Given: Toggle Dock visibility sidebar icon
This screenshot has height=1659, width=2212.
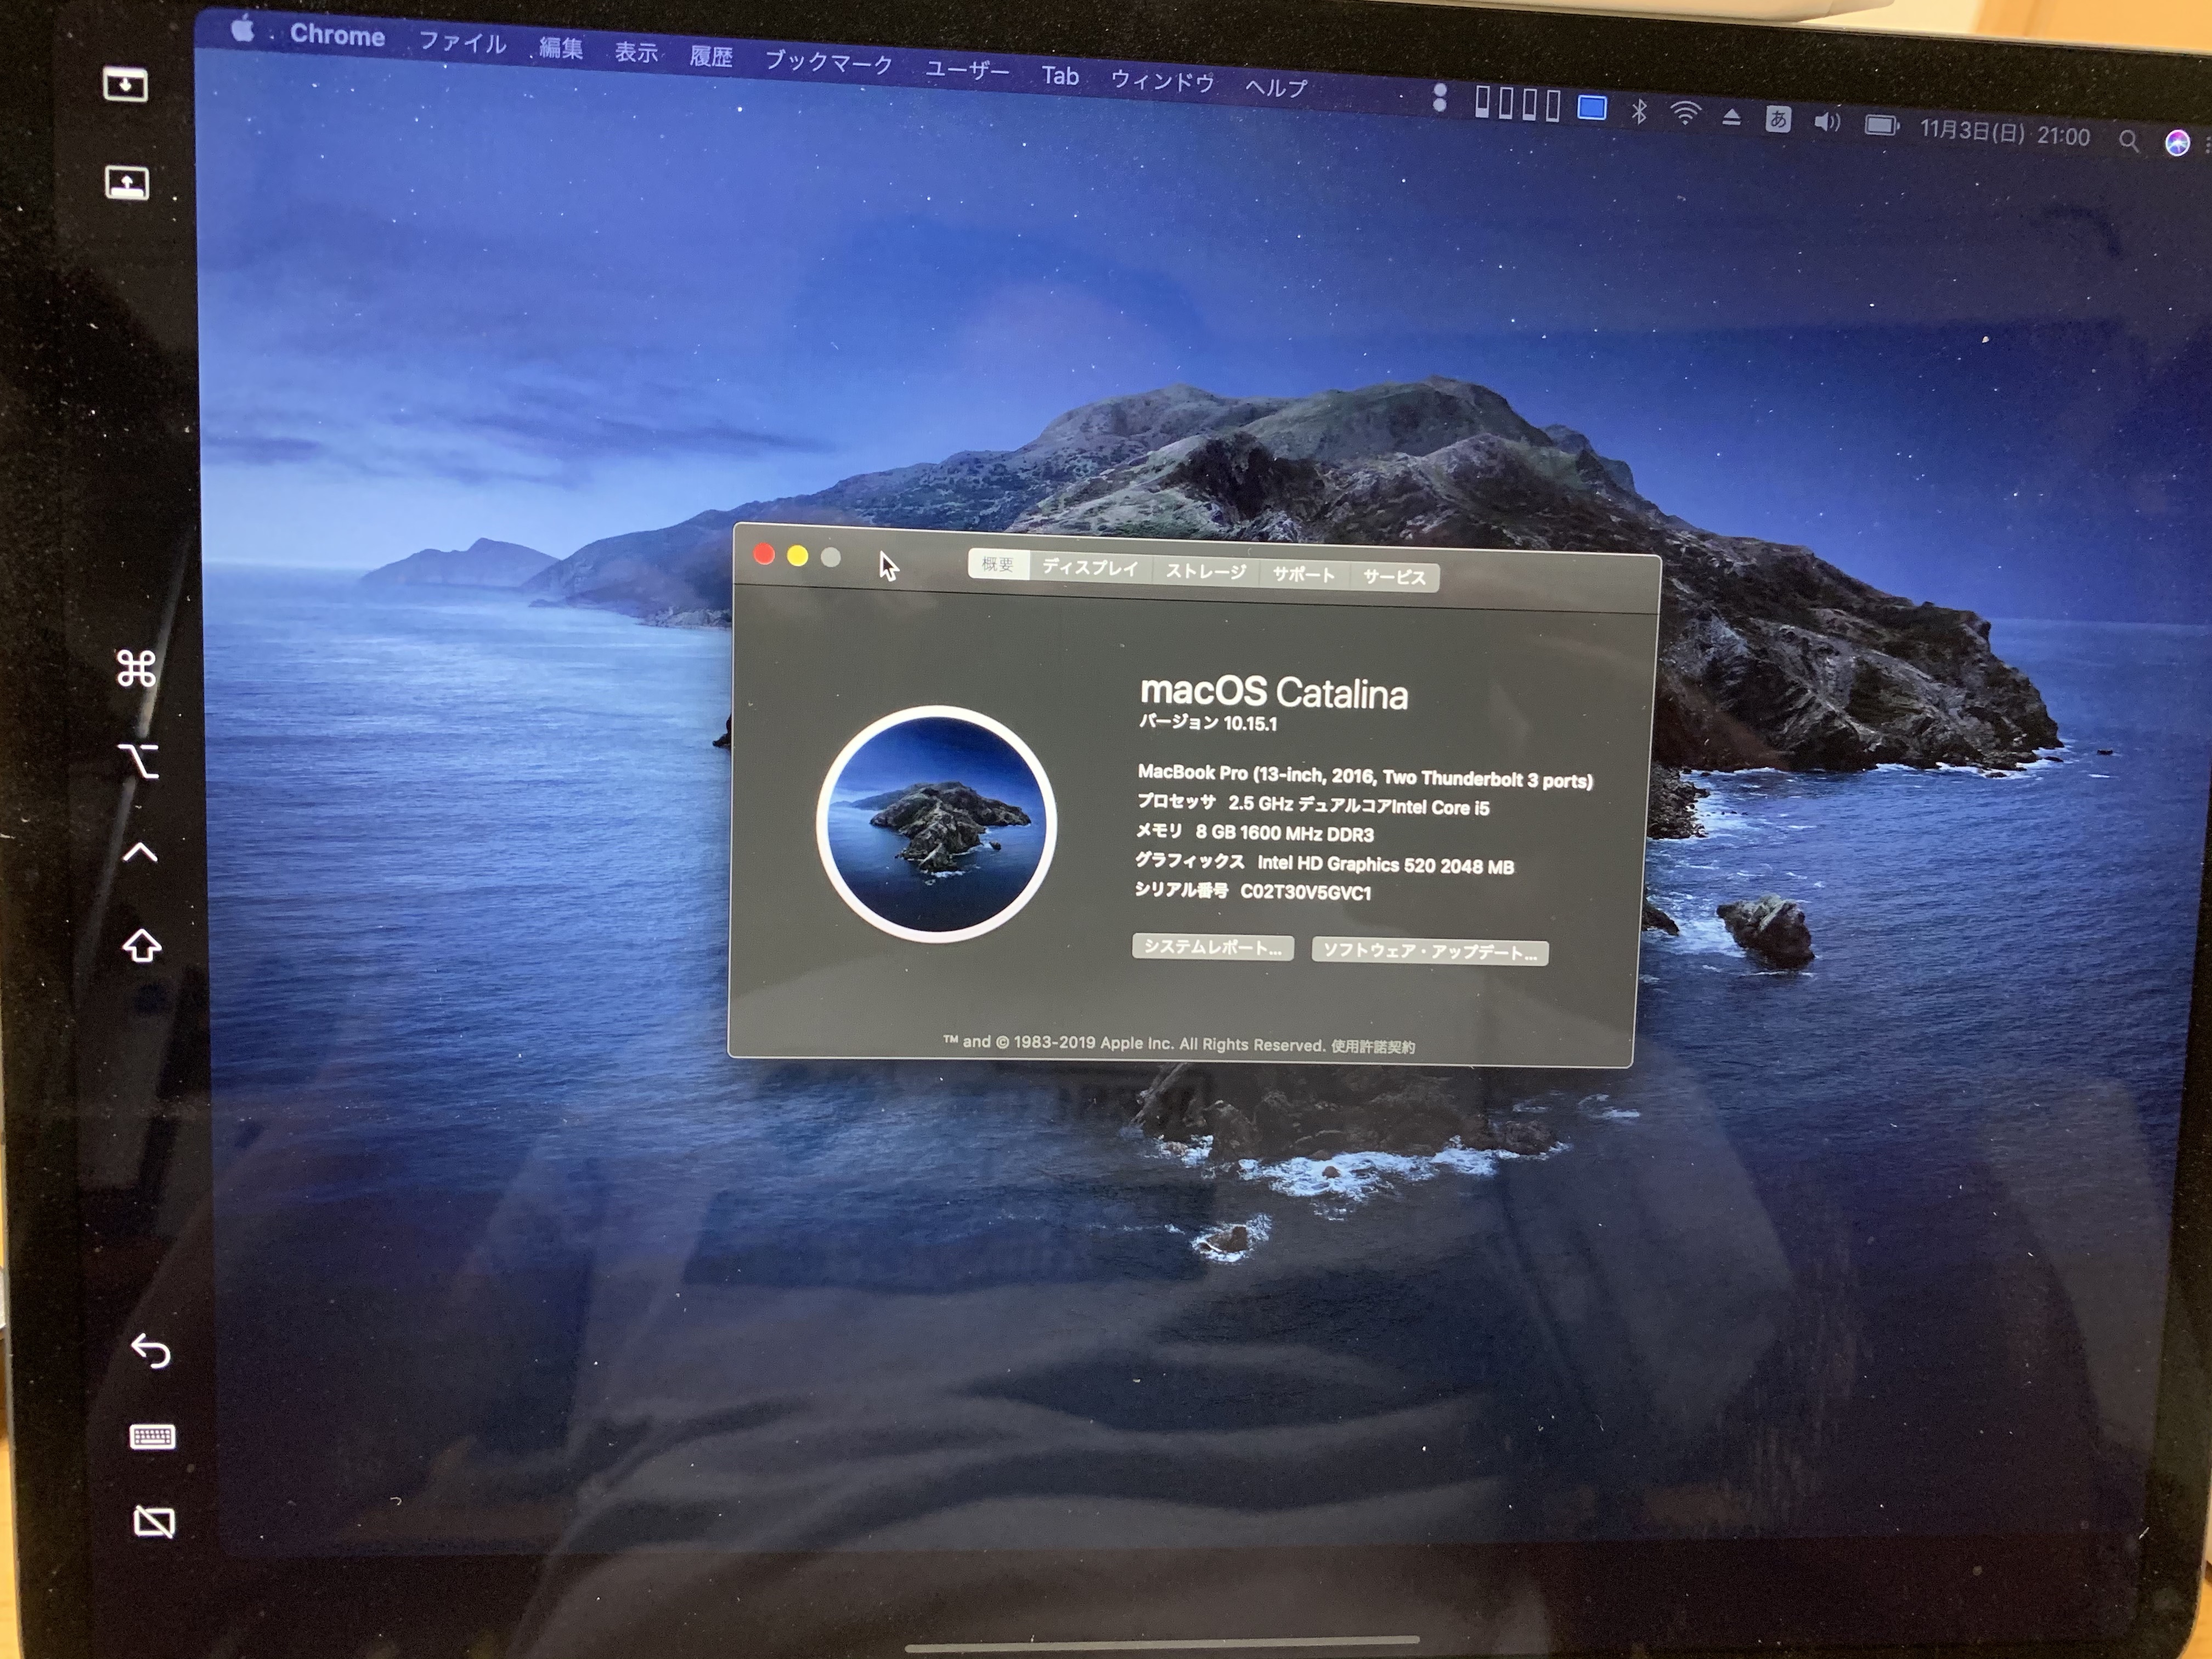Looking at the screenshot, I should [x=127, y=183].
